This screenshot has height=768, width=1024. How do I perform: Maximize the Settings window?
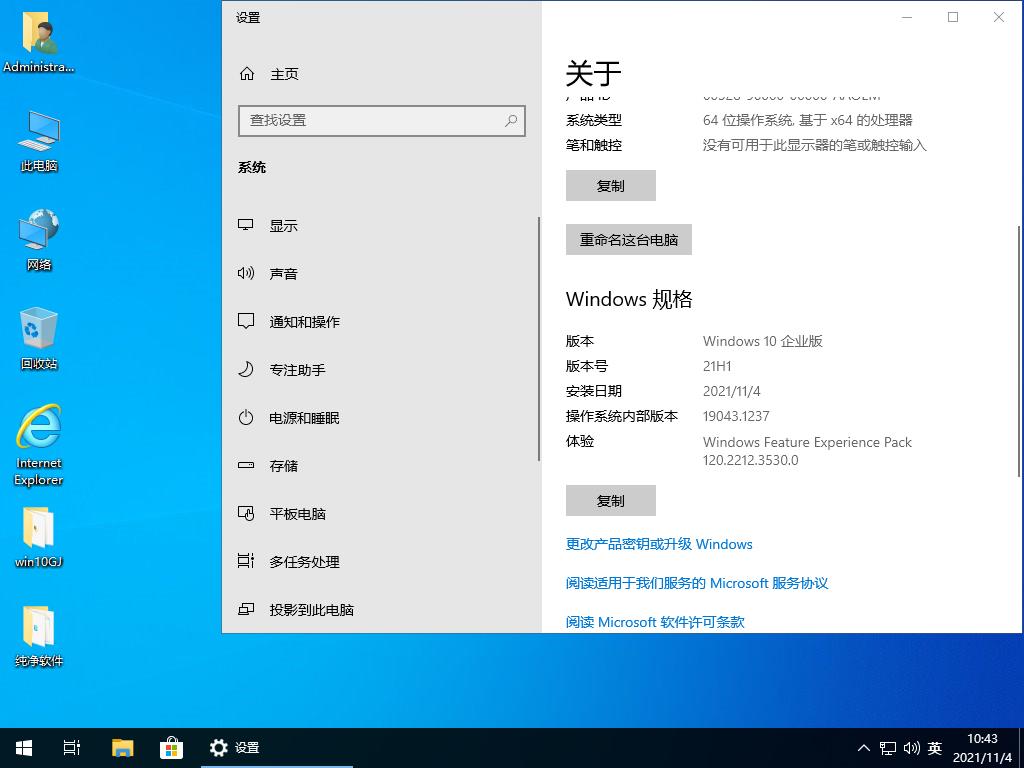[953, 17]
